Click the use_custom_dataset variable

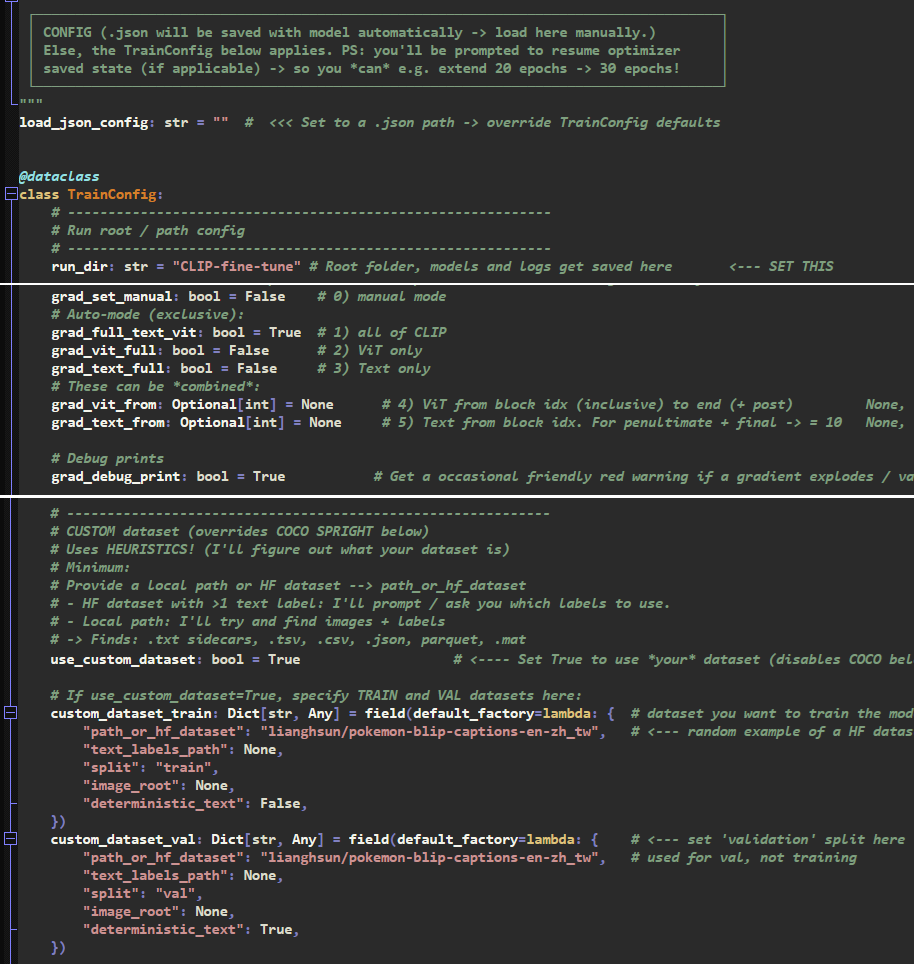tap(123, 660)
